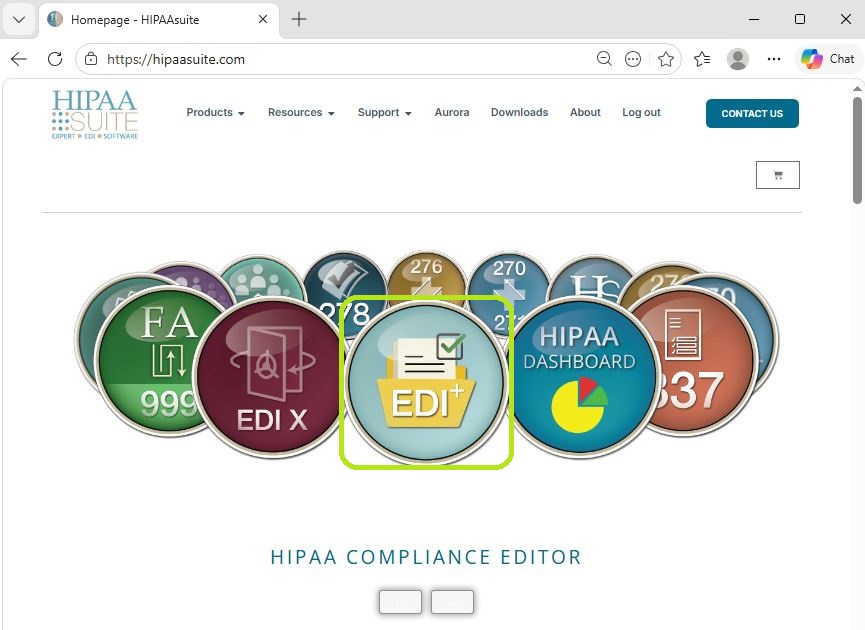Select the EDI X maroon badge
The width and height of the screenshot is (865, 630).
pyautogui.click(x=271, y=377)
